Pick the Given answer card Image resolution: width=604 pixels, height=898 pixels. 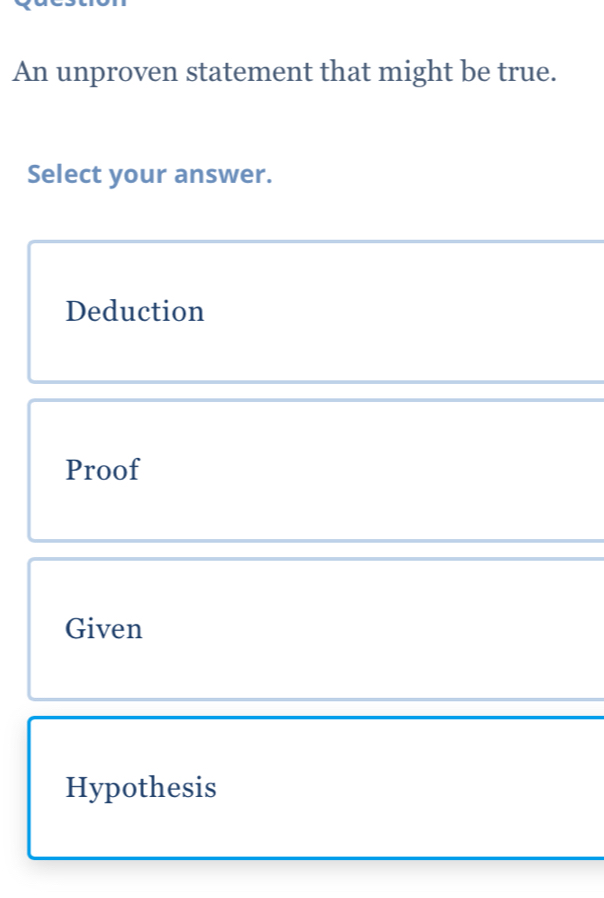300,629
